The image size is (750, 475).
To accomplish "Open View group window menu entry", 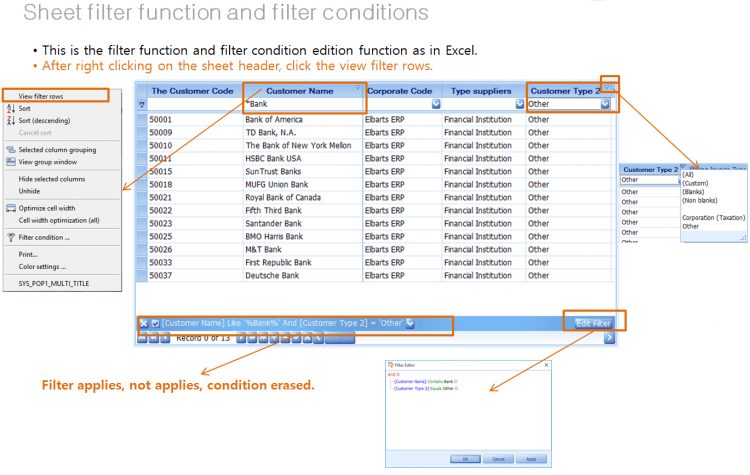I will click(x=48, y=162).
